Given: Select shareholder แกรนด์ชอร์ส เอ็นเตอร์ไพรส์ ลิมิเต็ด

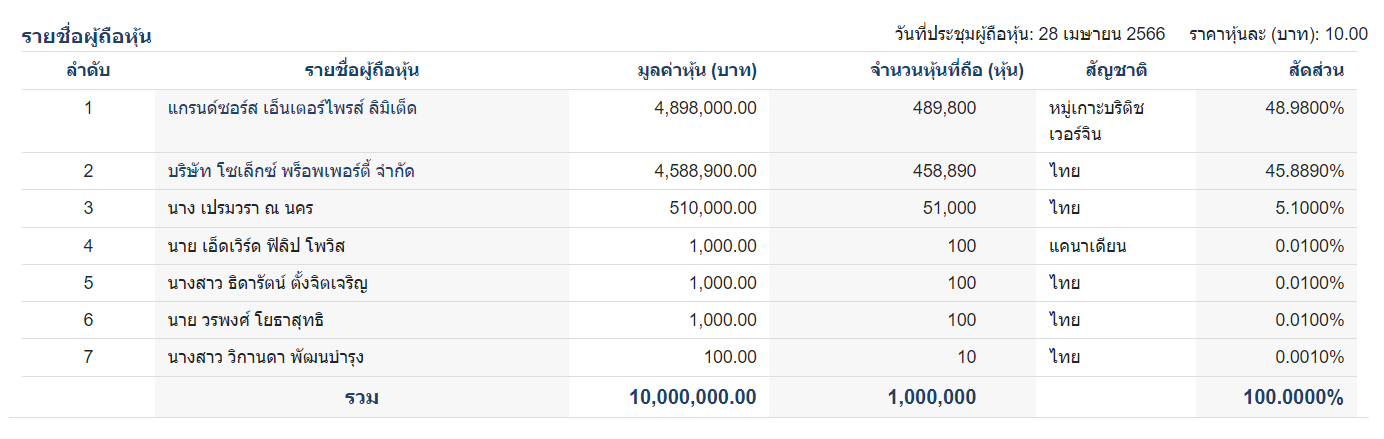Looking at the screenshot, I should pyautogui.click(x=292, y=108).
